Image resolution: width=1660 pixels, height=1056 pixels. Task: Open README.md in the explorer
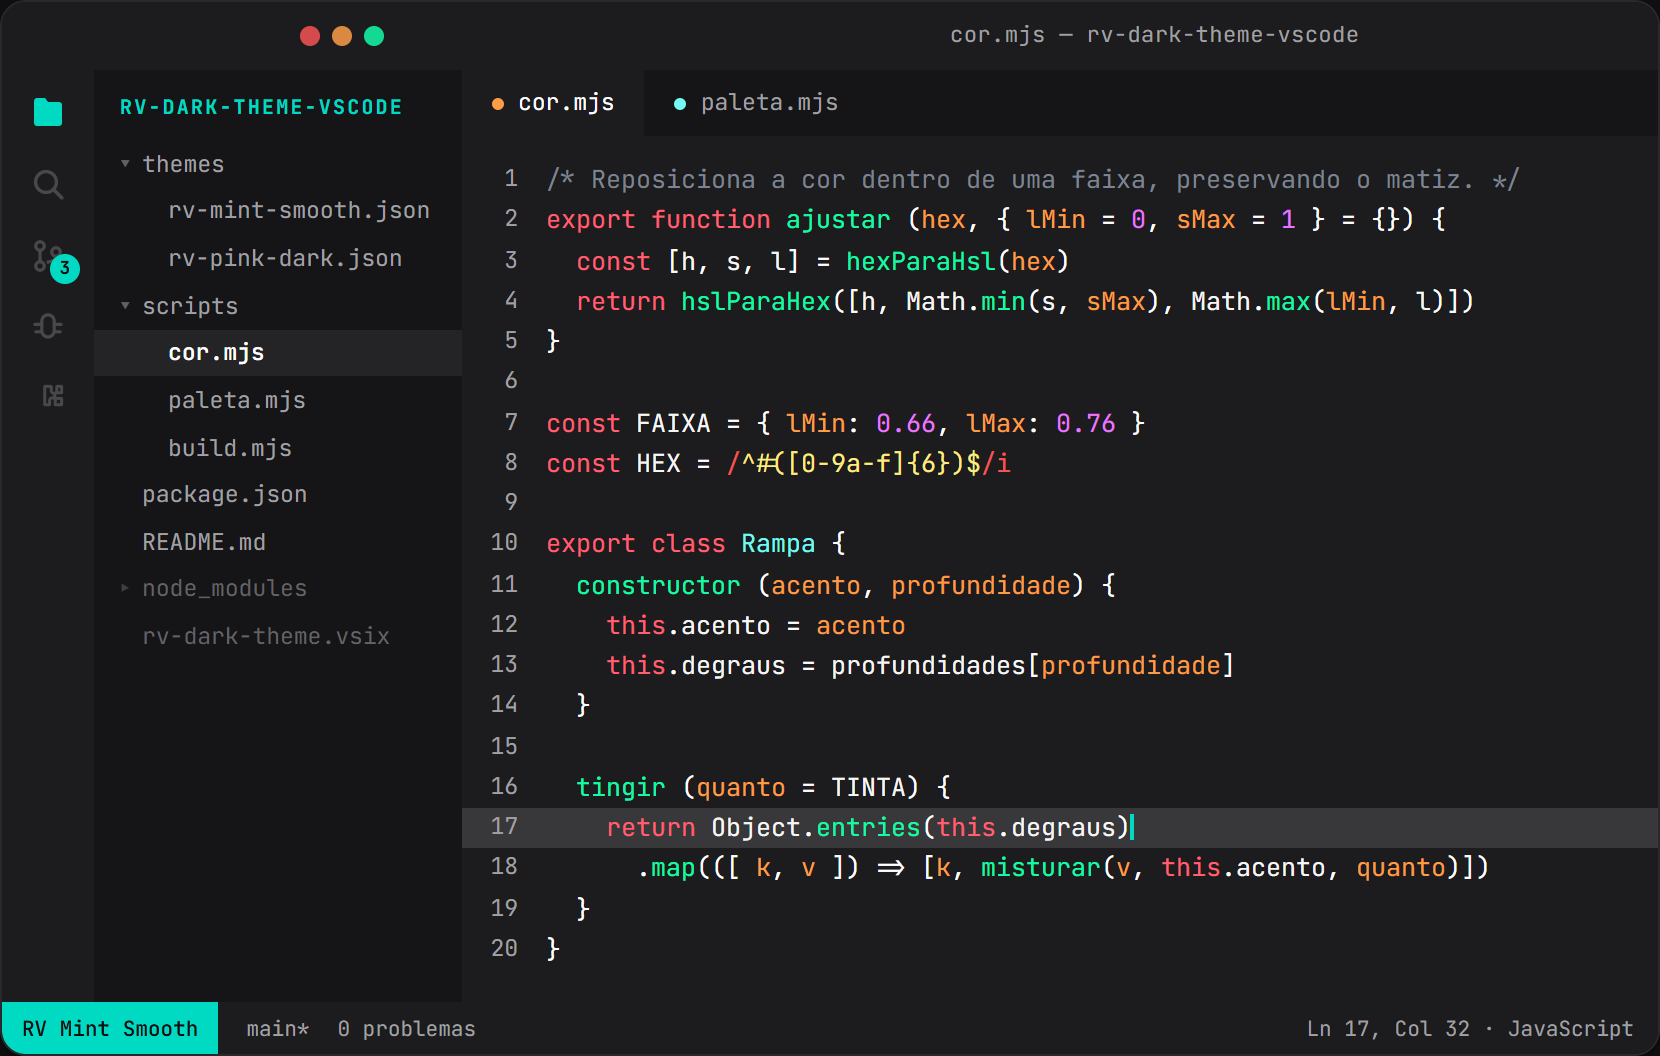coord(204,542)
